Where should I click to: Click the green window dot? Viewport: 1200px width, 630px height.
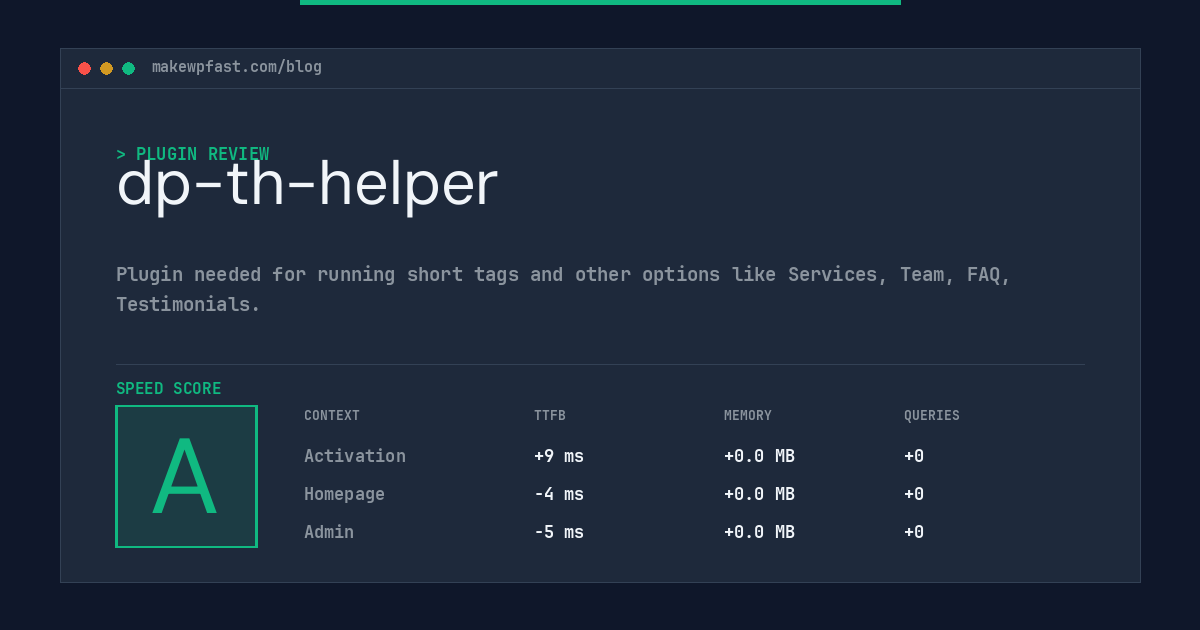(x=128, y=68)
